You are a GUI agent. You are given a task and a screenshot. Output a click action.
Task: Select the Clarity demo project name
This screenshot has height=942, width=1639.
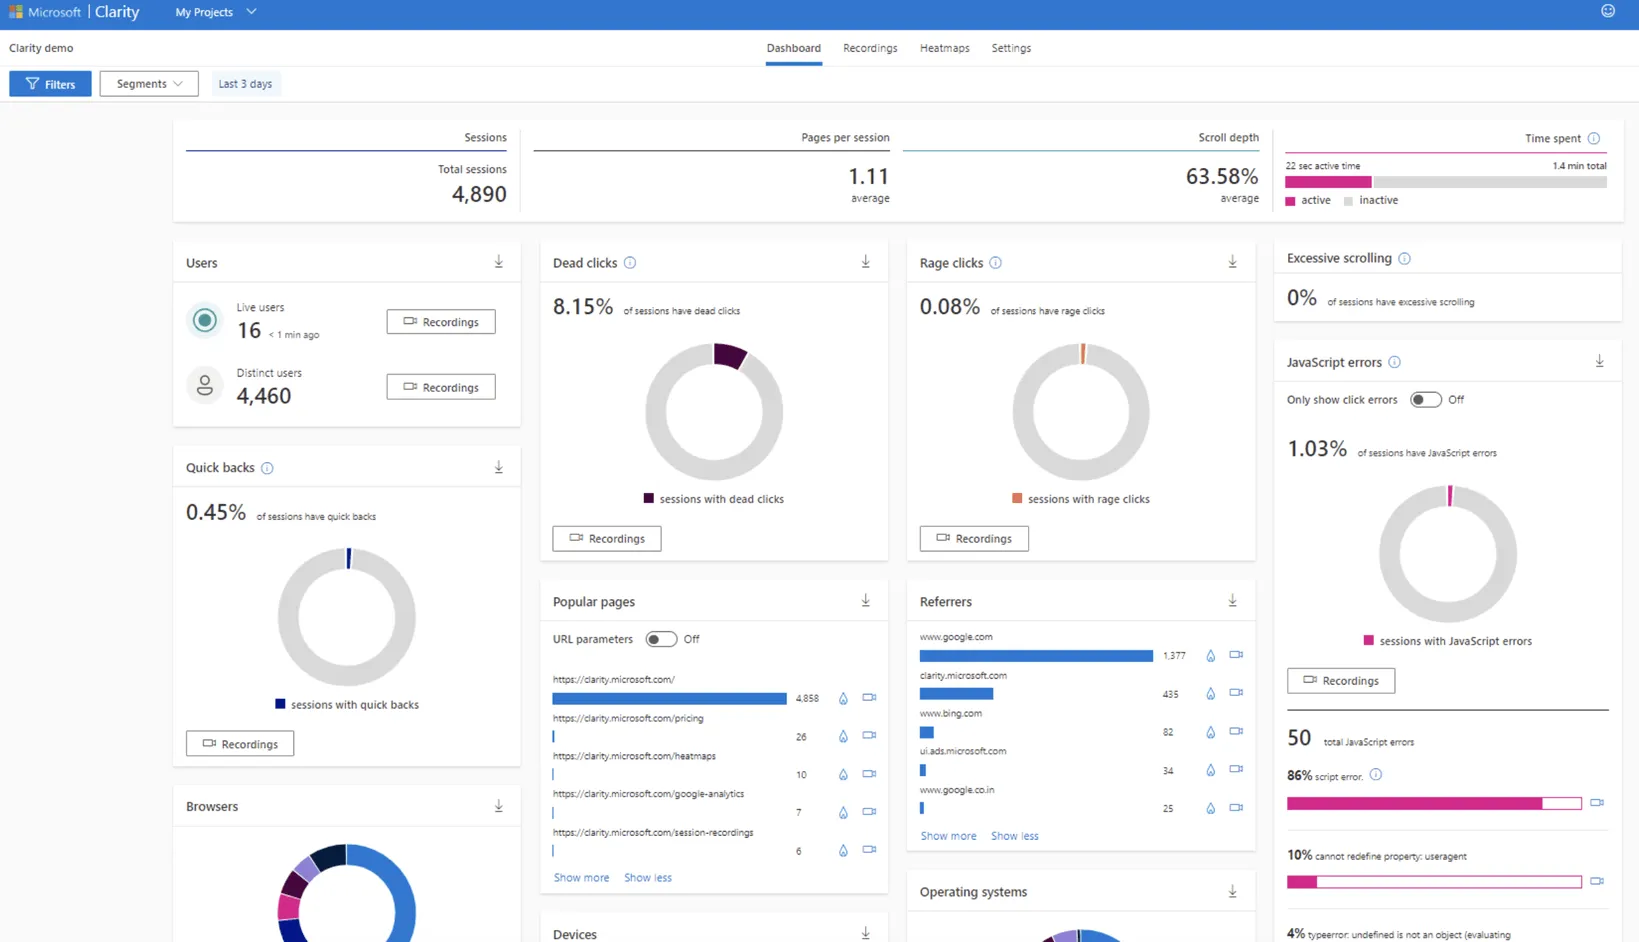pos(41,48)
